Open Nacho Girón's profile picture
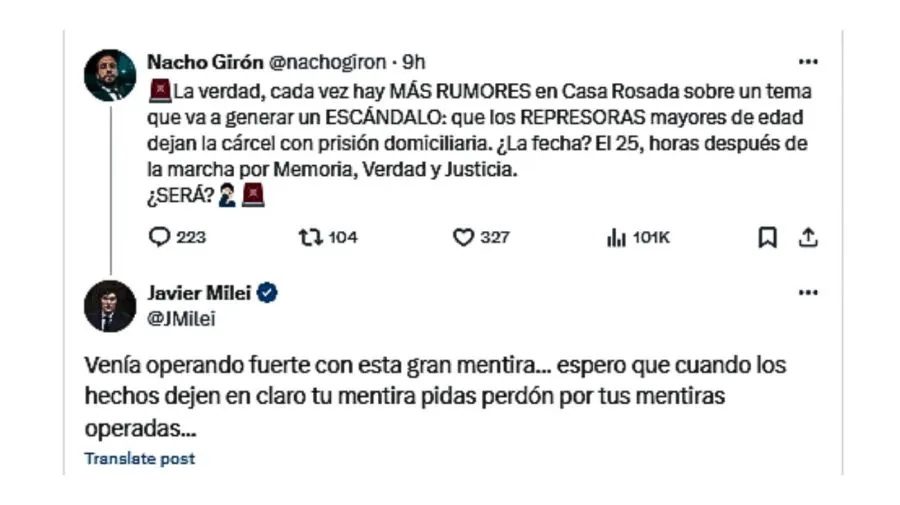 110,75
